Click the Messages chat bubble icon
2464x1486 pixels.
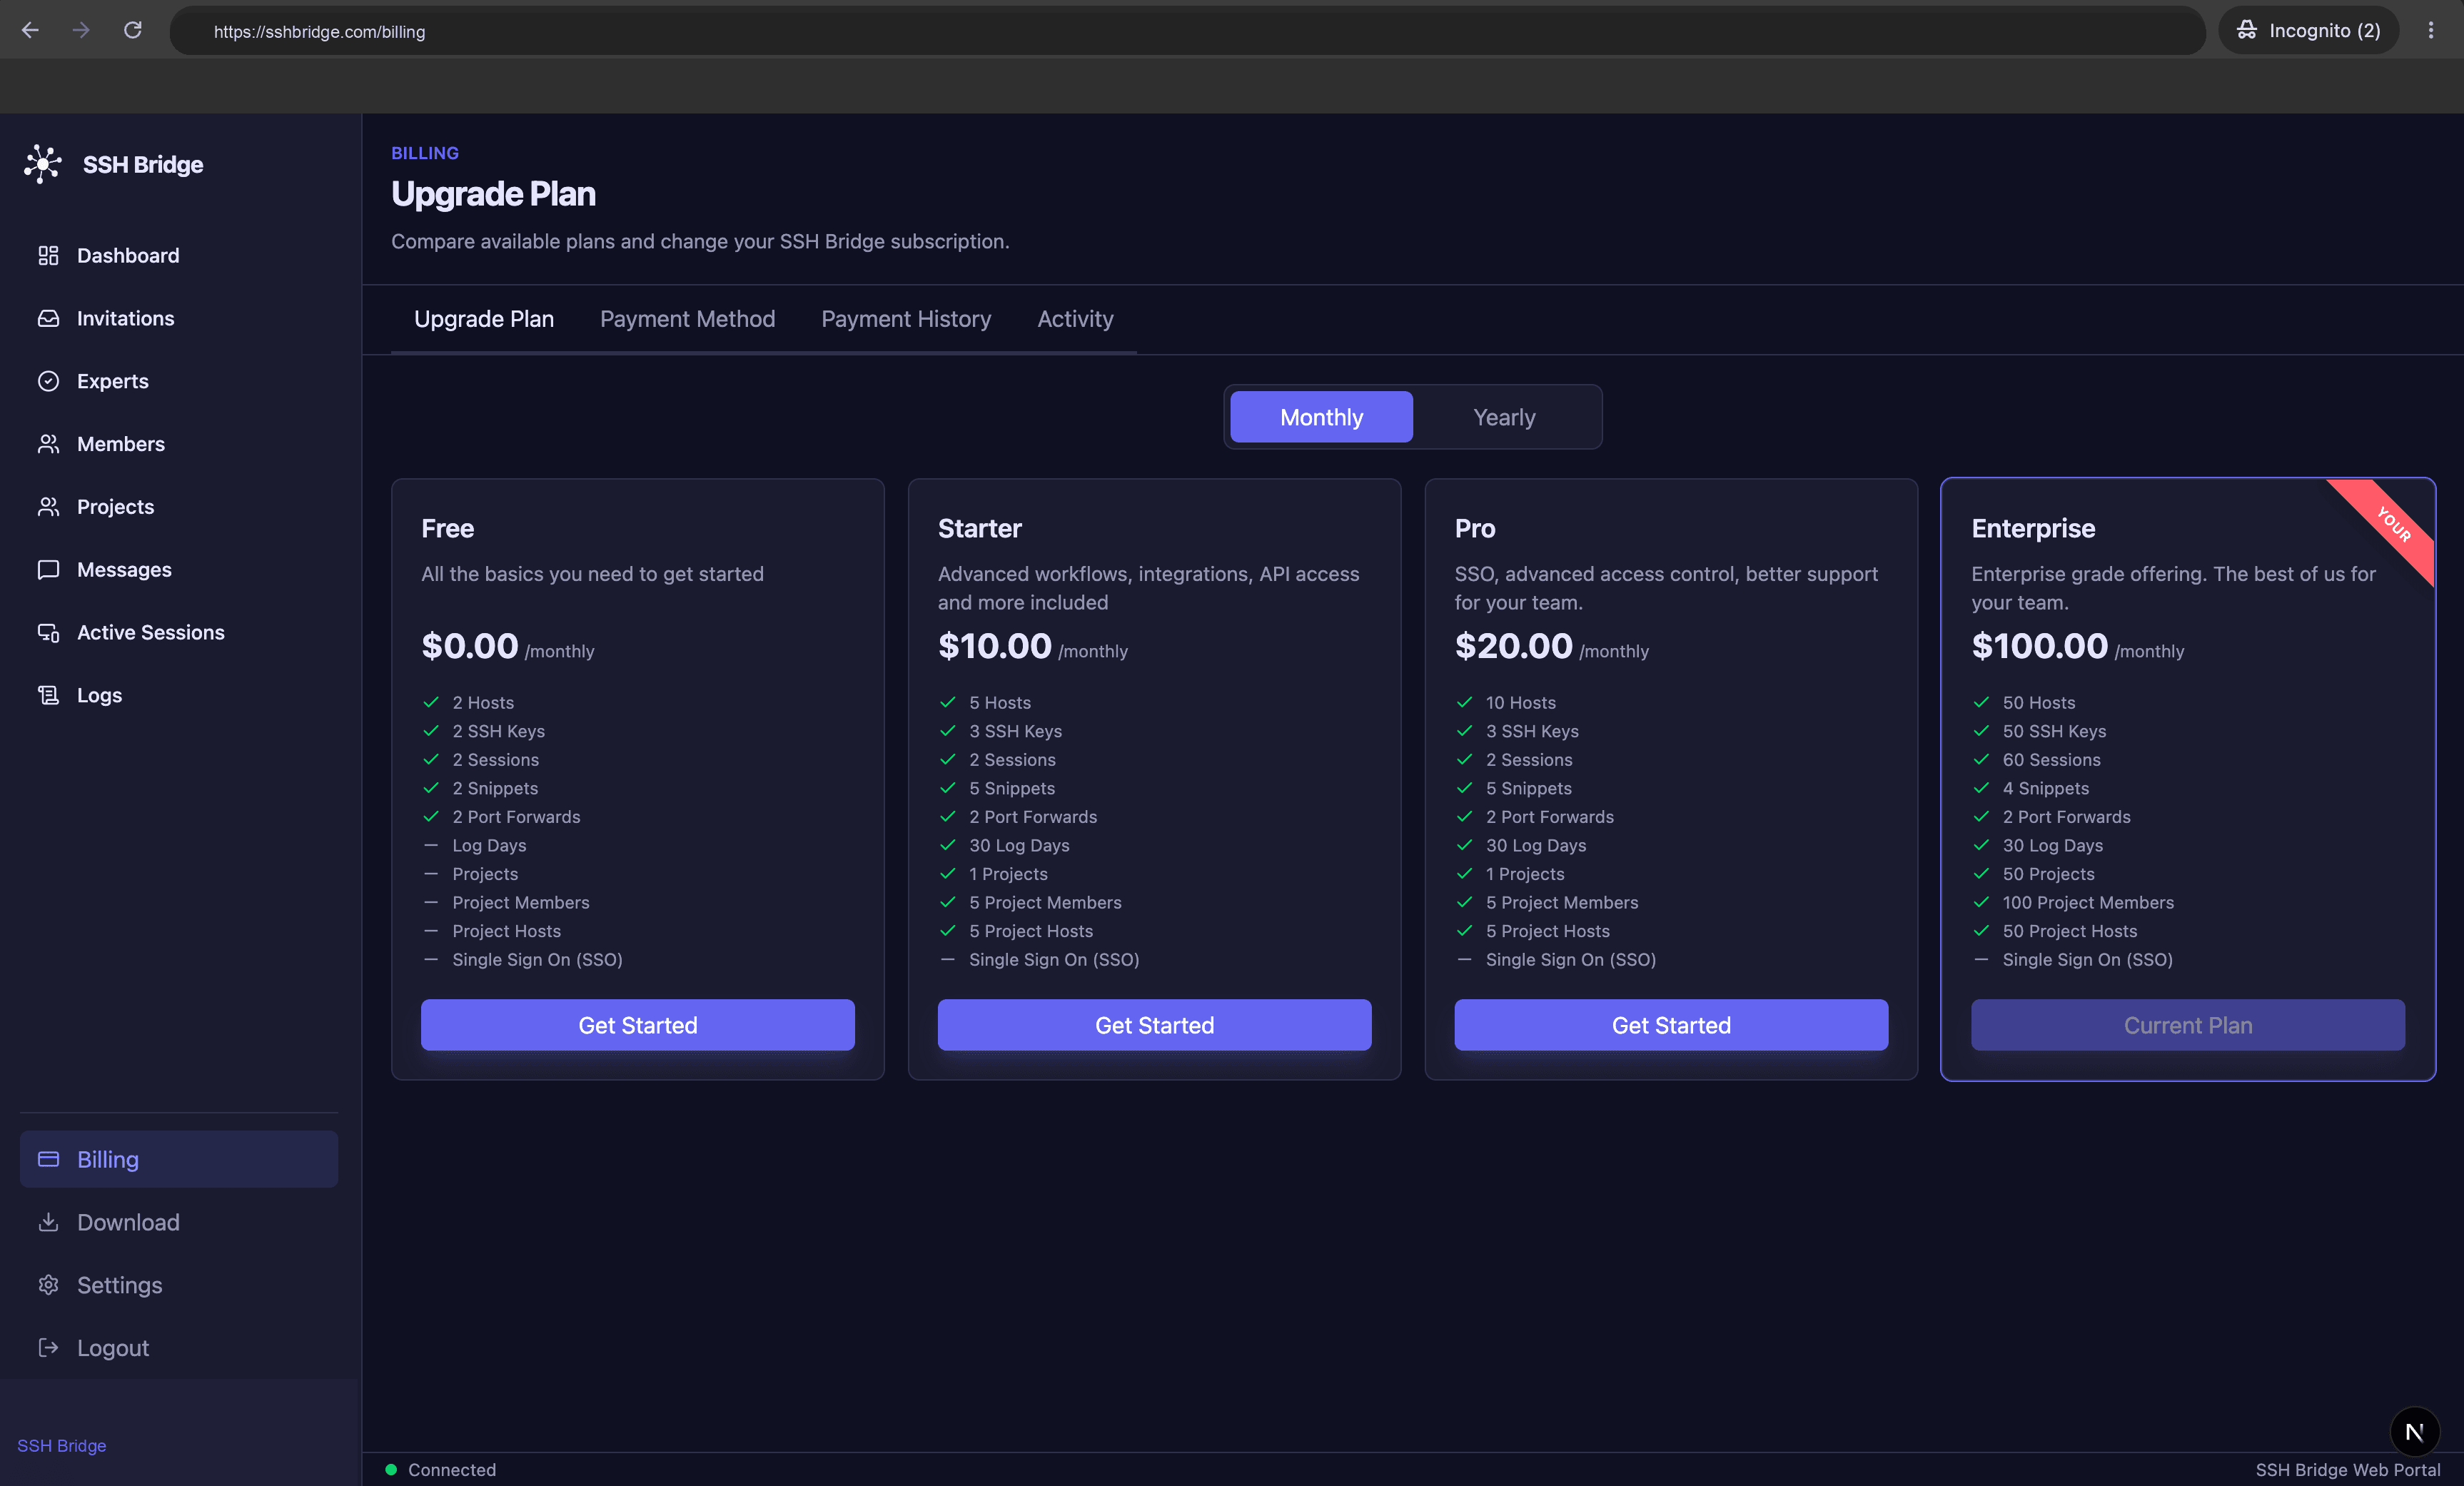pyautogui.click(x=48, y=570)
